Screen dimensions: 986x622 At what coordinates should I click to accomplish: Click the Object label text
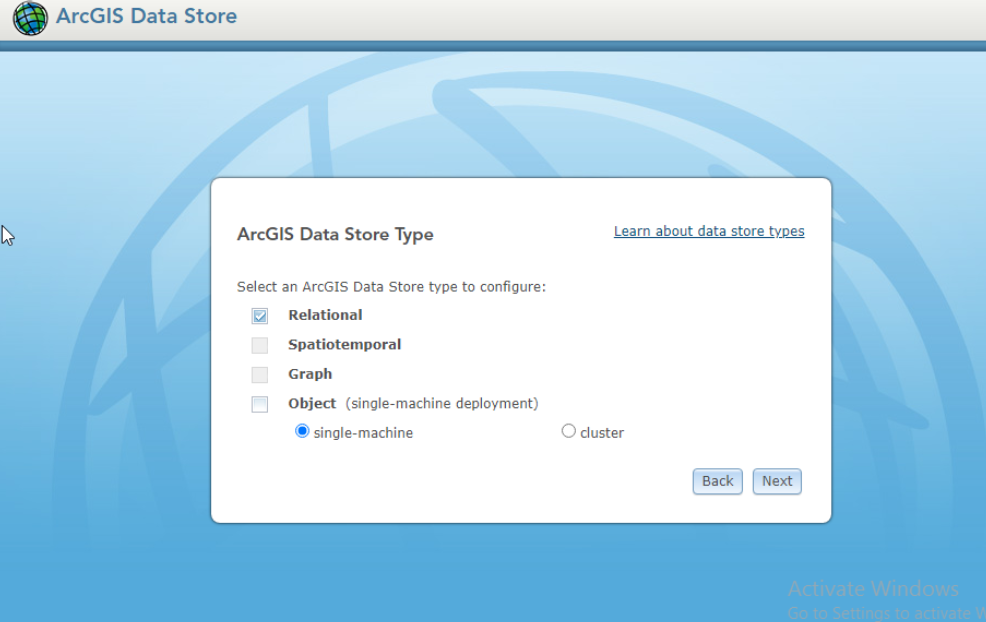pyautogui.click(x=312, y=403)
